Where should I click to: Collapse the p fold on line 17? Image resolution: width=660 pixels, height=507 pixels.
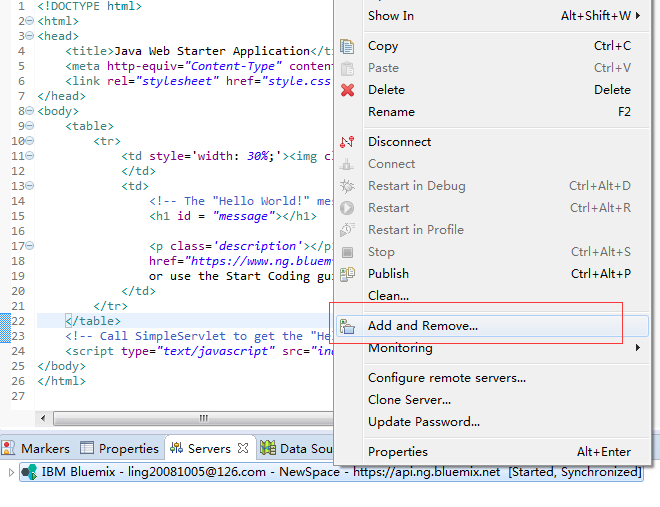29,246
